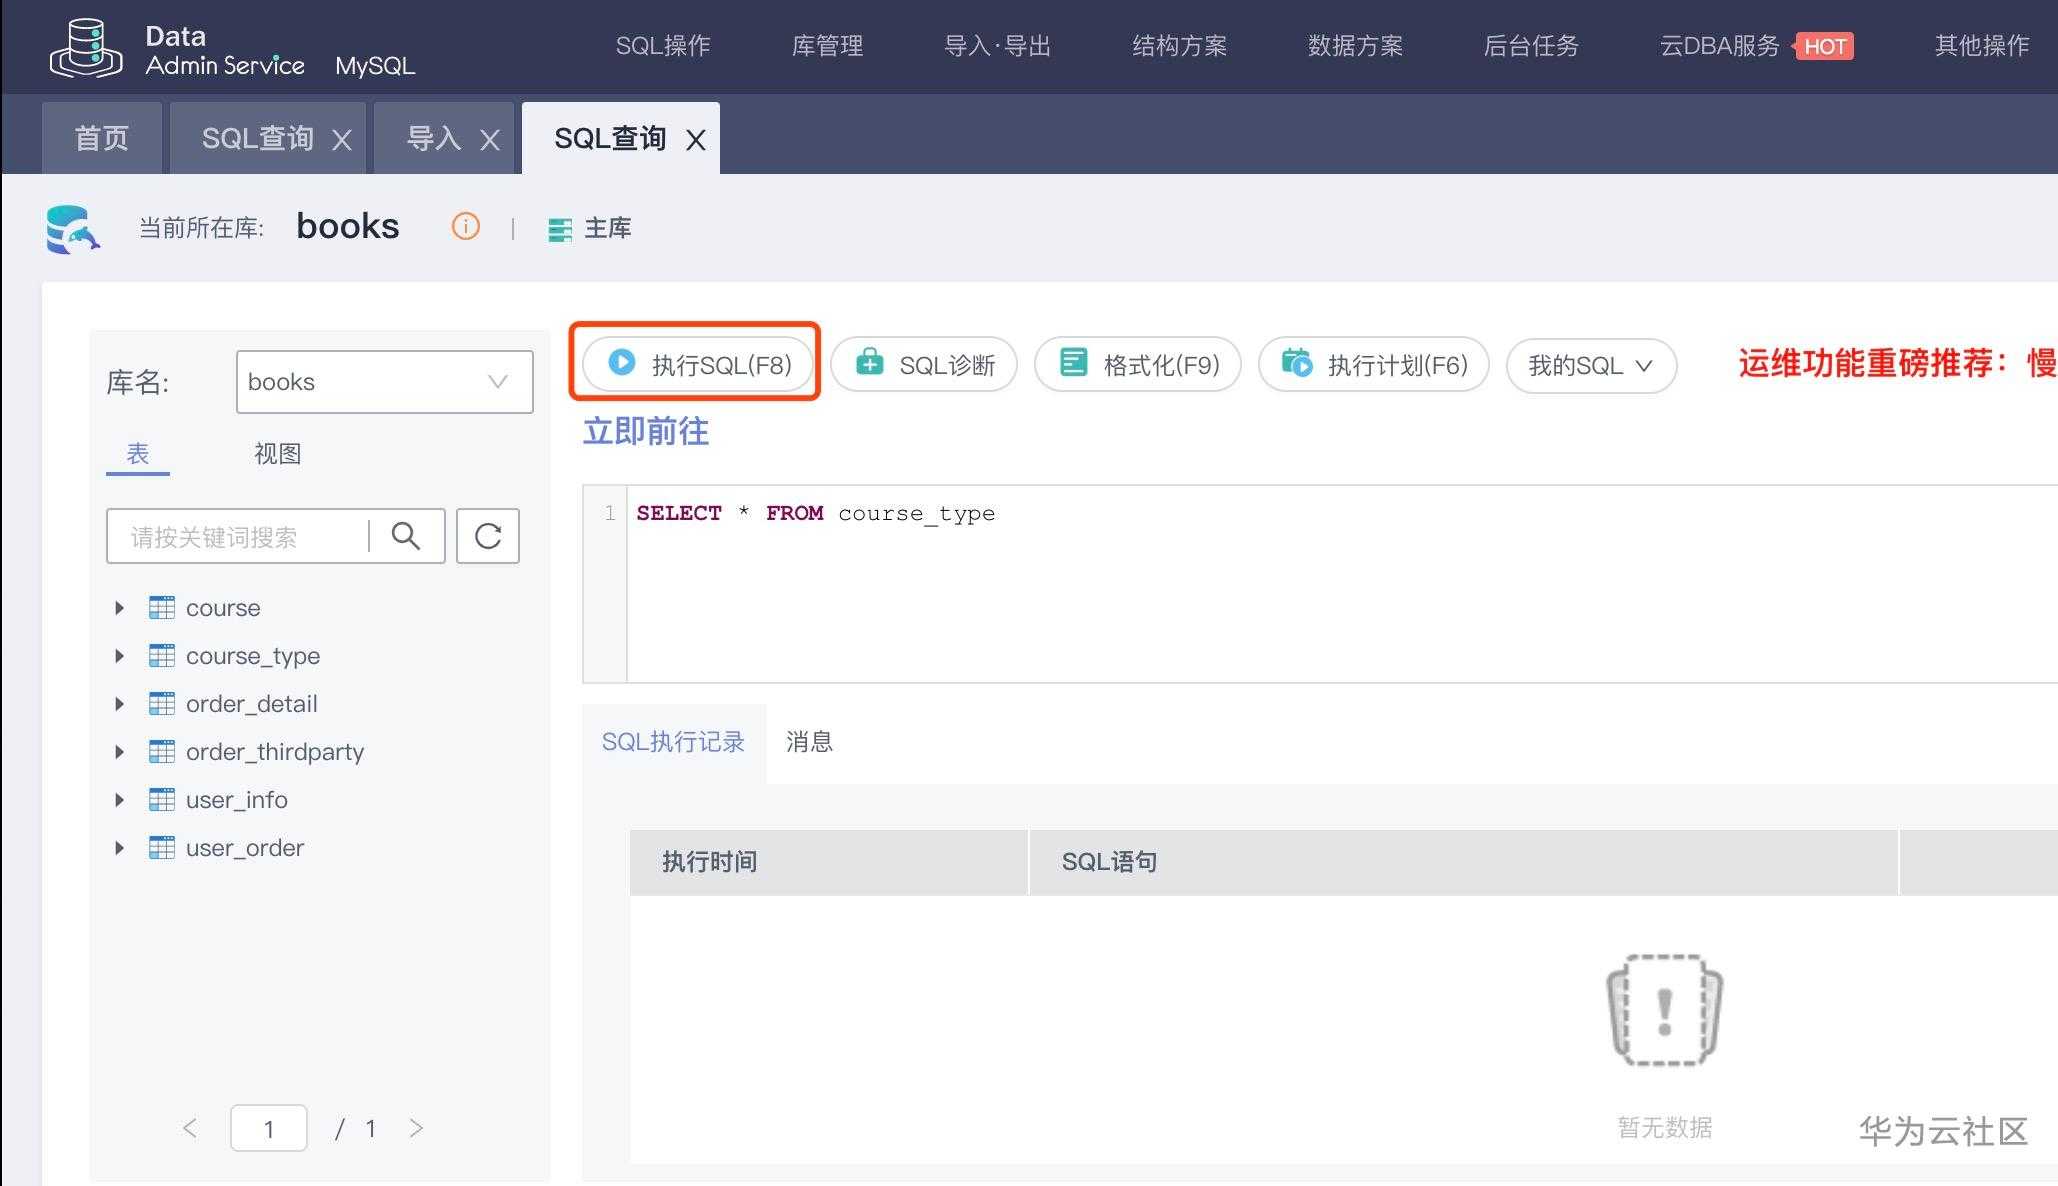The width and height of the screenshot is (2058, 1186).
Task: Expand the course table node
Action: click(x=120, y=607)
